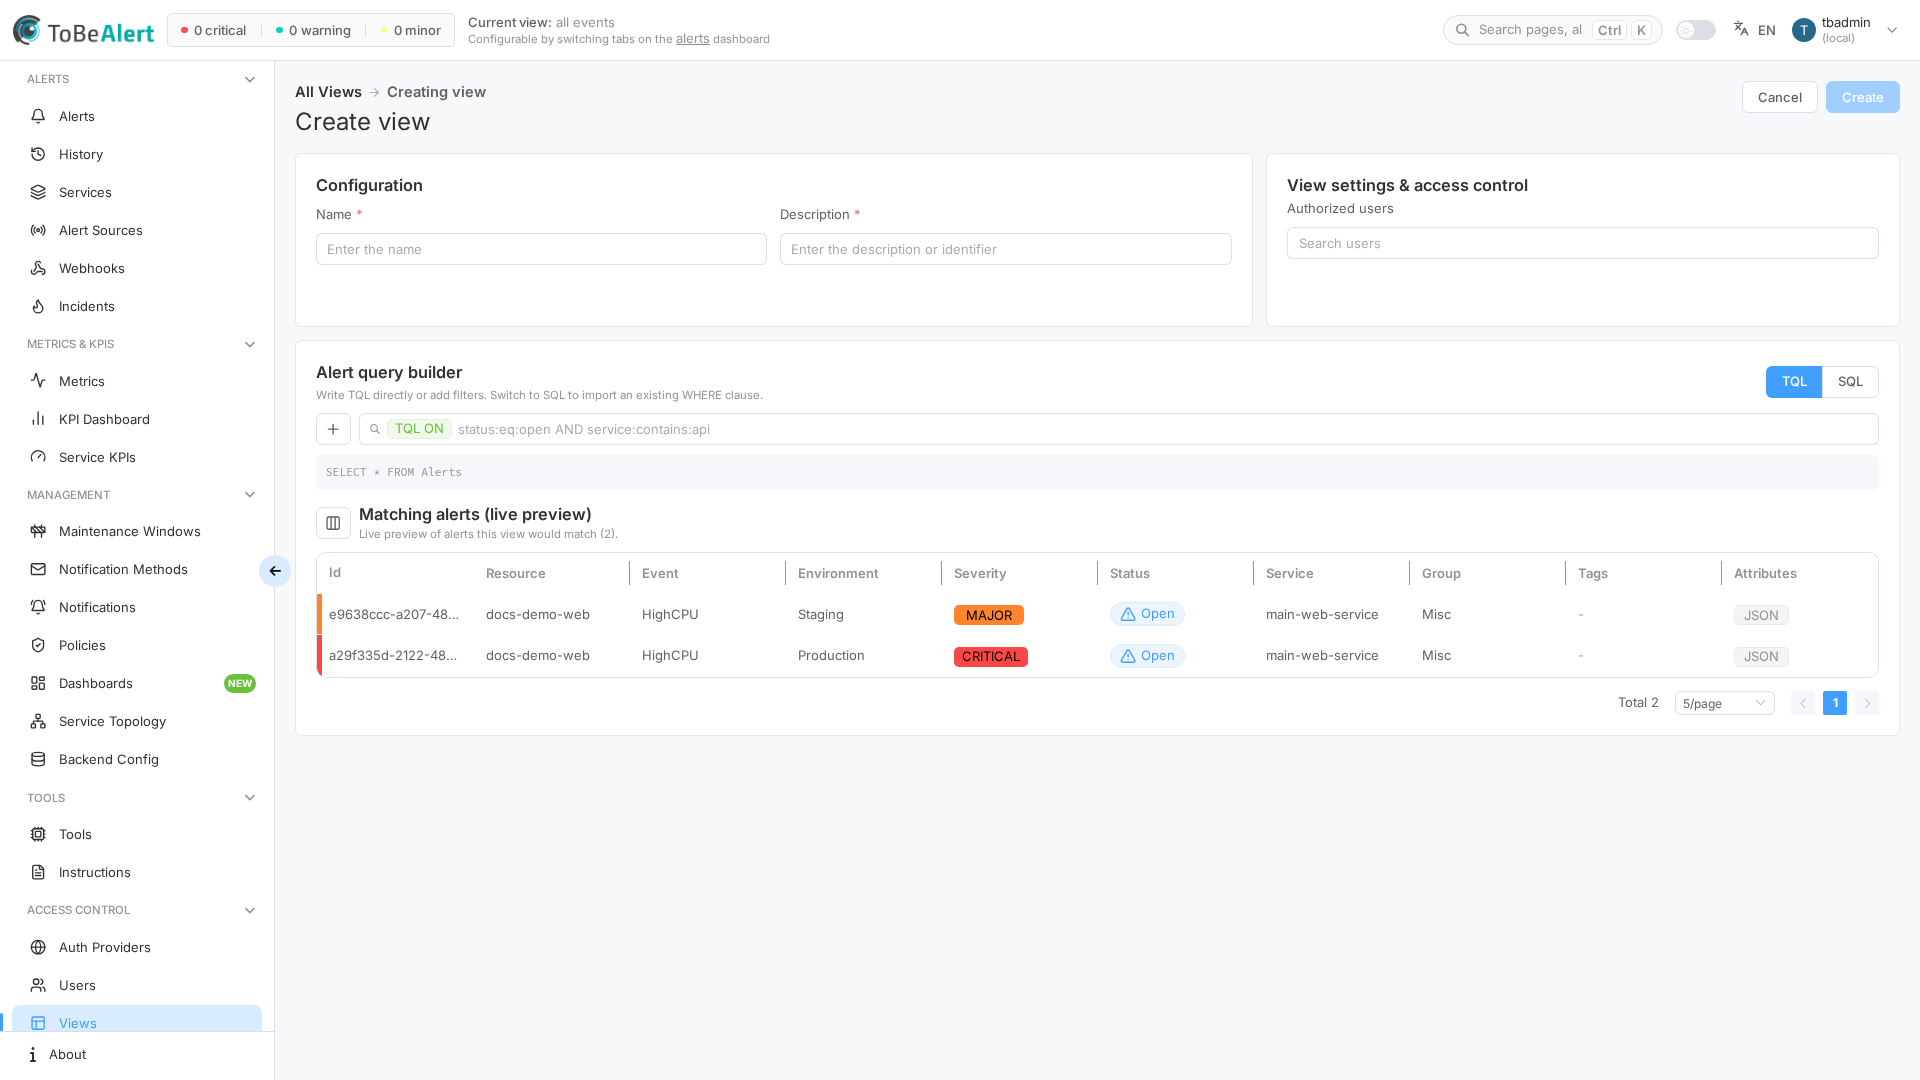1920x1080 pixels.
Task: Open column settings for matching alerts
Action: pyautogui.click(x=333, y=523)
